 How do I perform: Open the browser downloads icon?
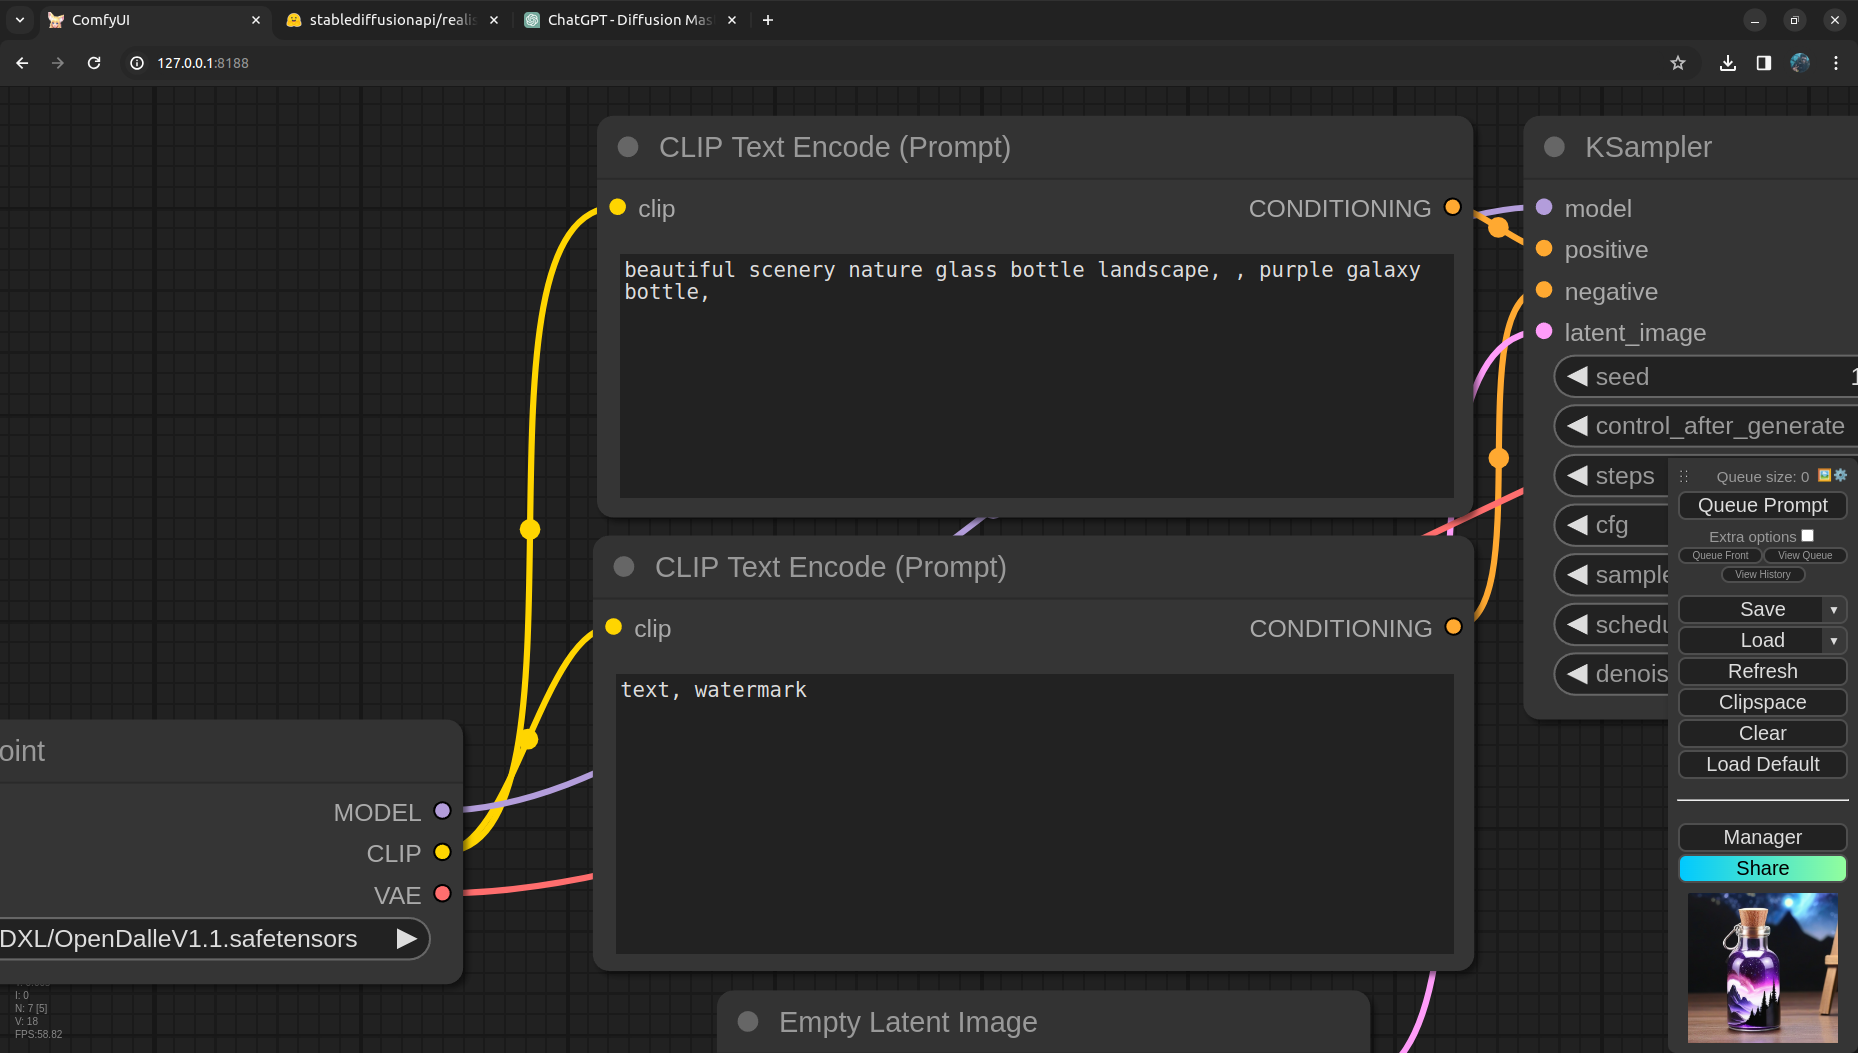[1728, 63]
